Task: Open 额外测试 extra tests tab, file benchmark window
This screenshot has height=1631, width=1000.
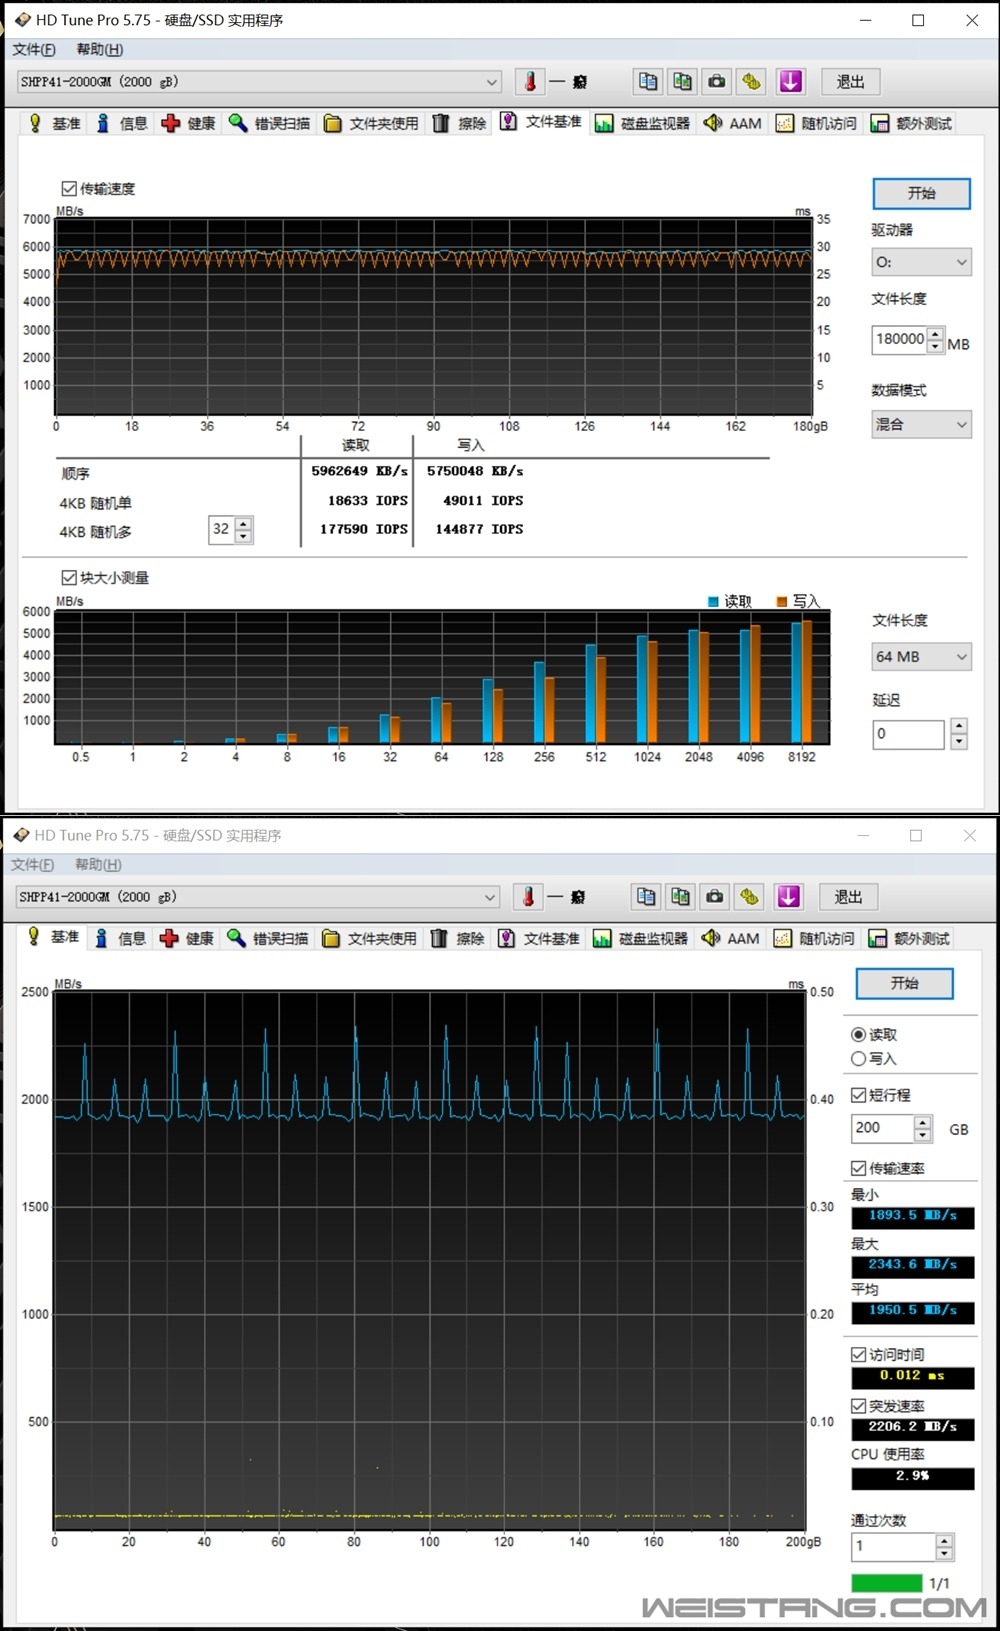Action: (x=911, y=123)
